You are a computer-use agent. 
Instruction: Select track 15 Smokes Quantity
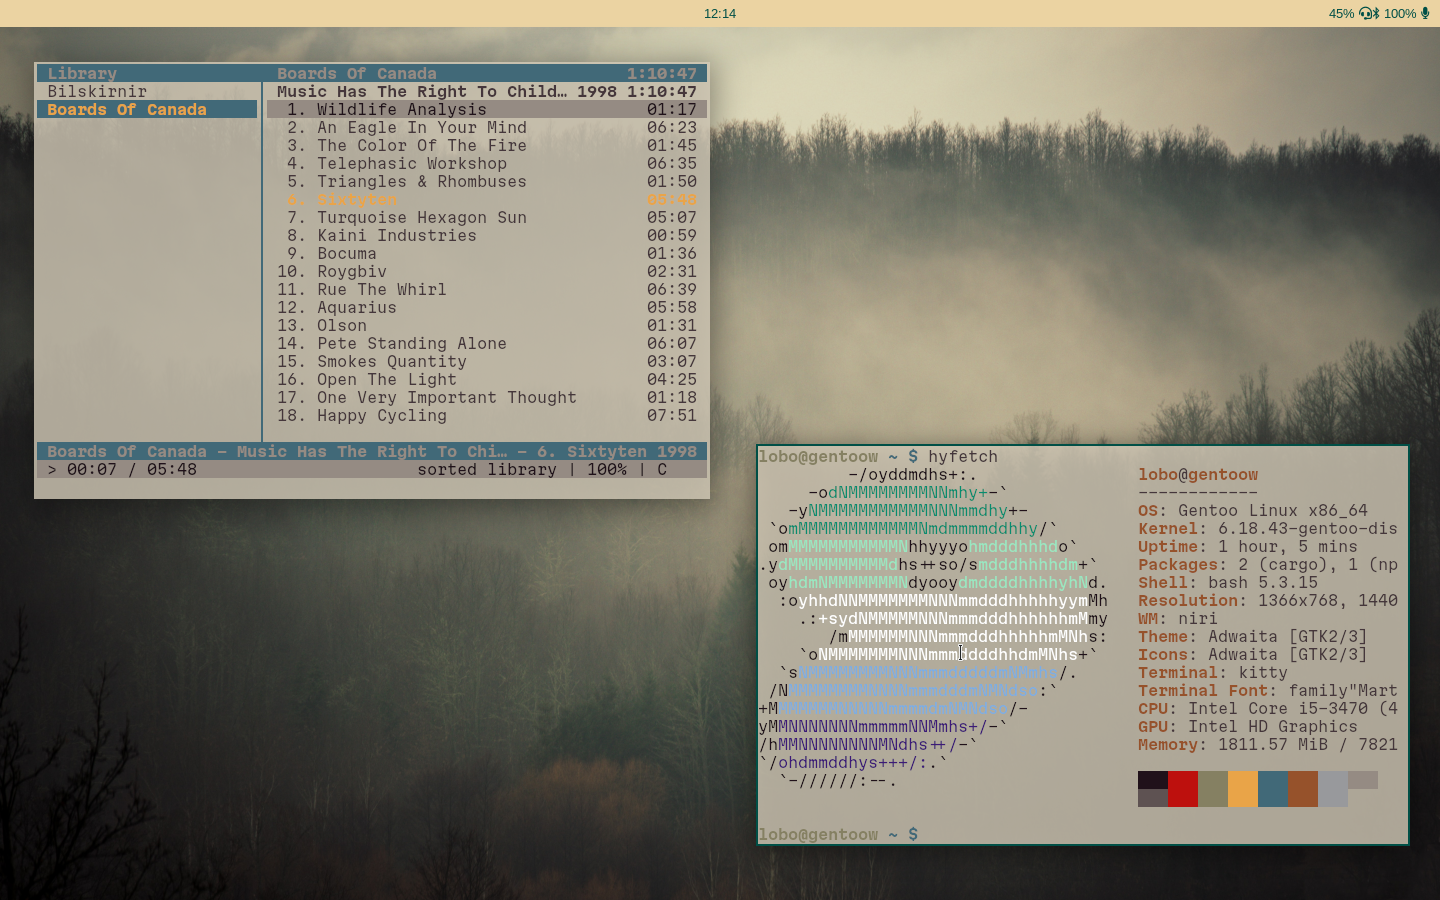(x=487, y=361)
